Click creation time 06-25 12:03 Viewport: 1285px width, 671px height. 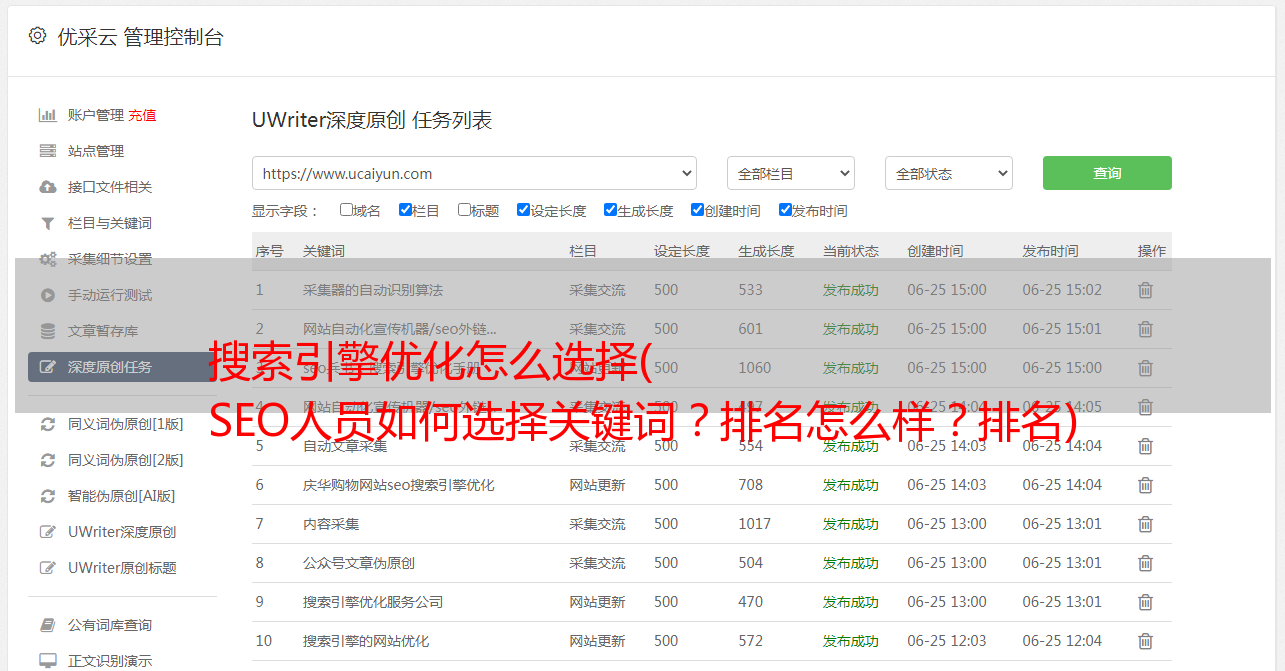click(947, 641)
